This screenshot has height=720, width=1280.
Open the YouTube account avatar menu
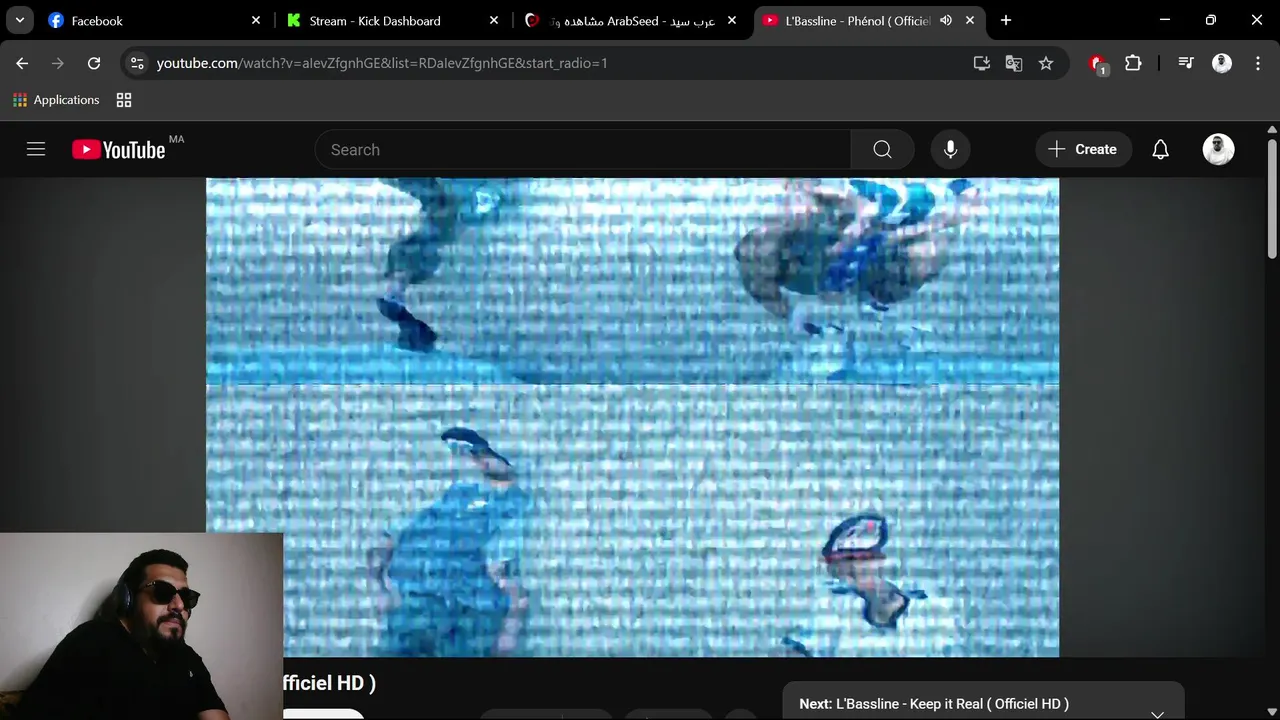click(x=1218, y=149)
